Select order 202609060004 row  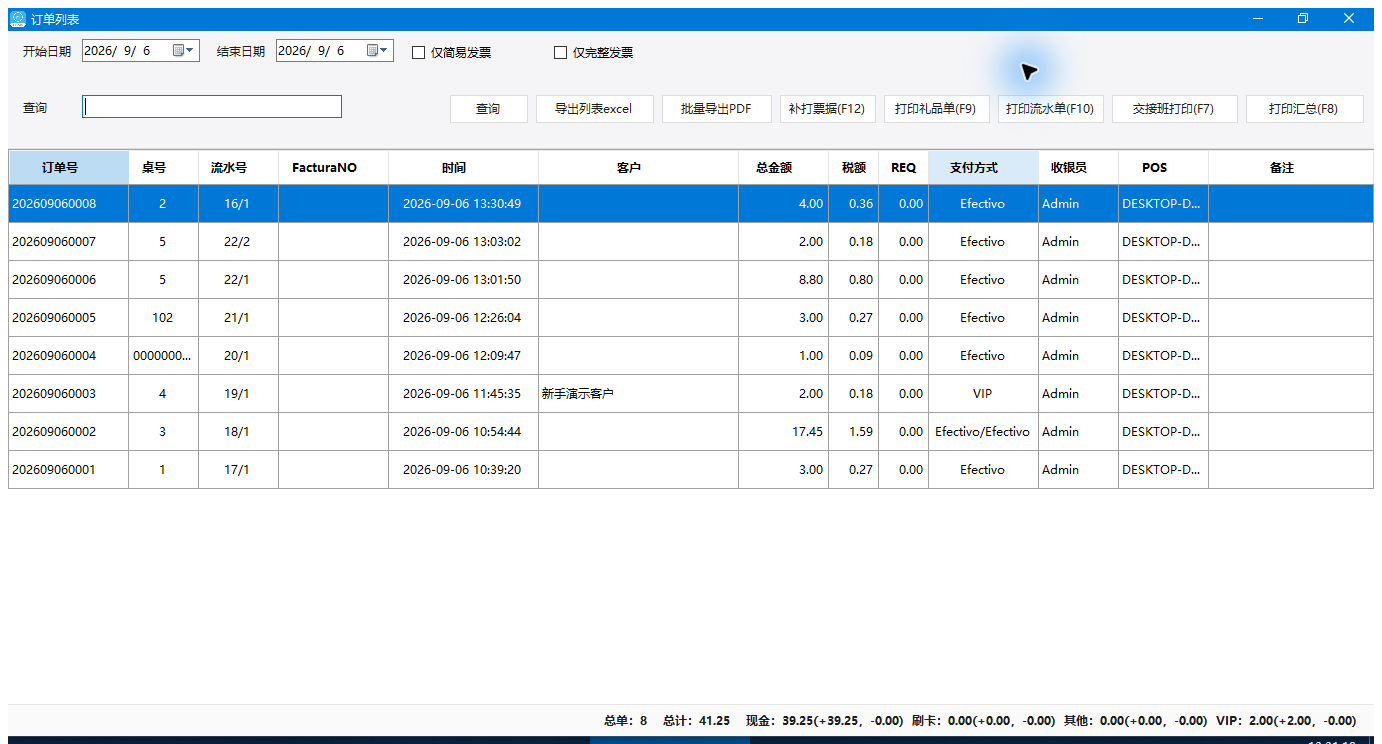click(x=691, y=355)
